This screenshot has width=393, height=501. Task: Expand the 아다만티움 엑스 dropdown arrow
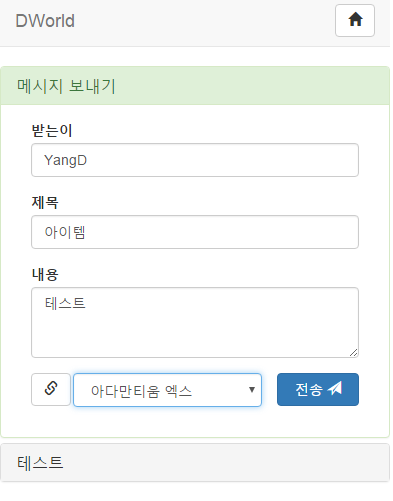pyautogui.click(x=252, y=389)
